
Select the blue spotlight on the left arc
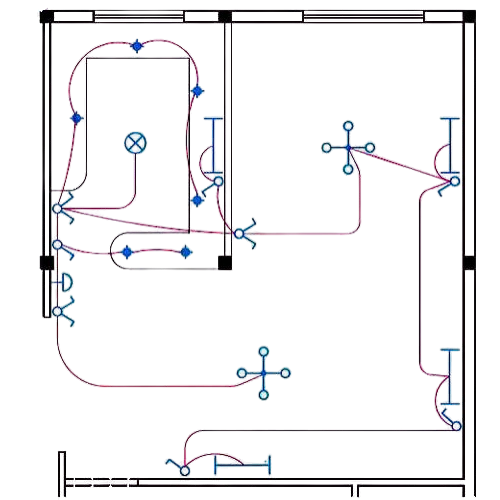pyautogui.click(x=77, y=118)
